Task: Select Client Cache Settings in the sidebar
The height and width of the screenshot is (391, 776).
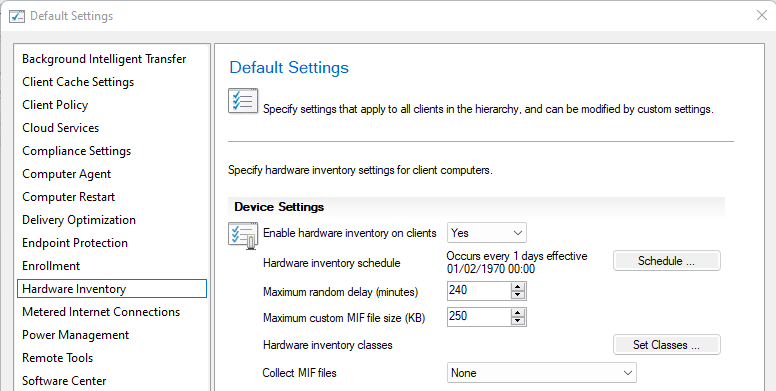Action: point(78,82)
